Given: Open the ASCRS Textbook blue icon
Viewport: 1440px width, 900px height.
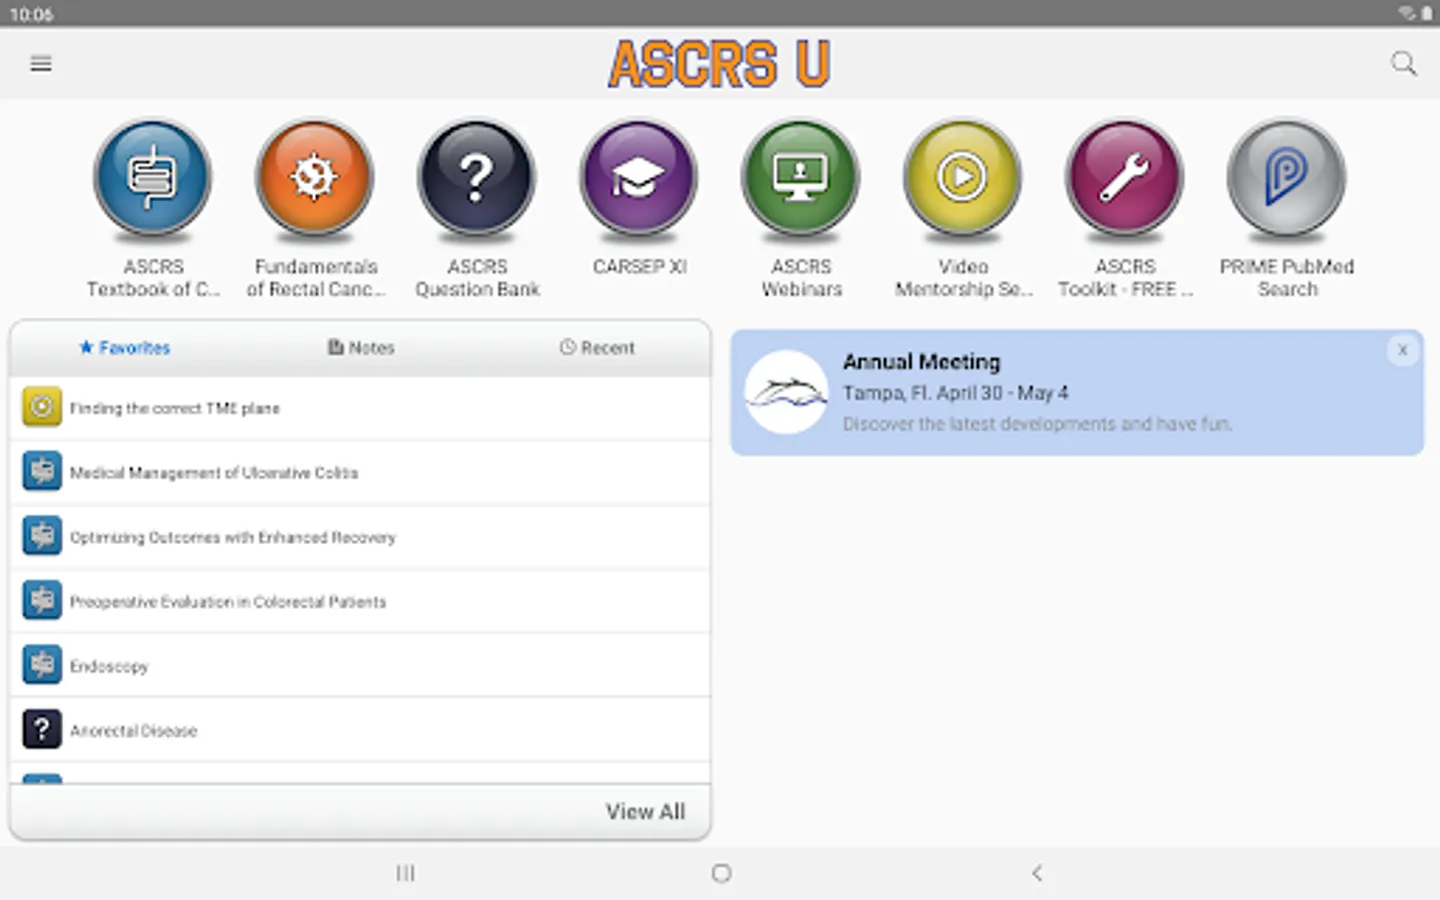Looking at the screenshot, I should point(153,178).
